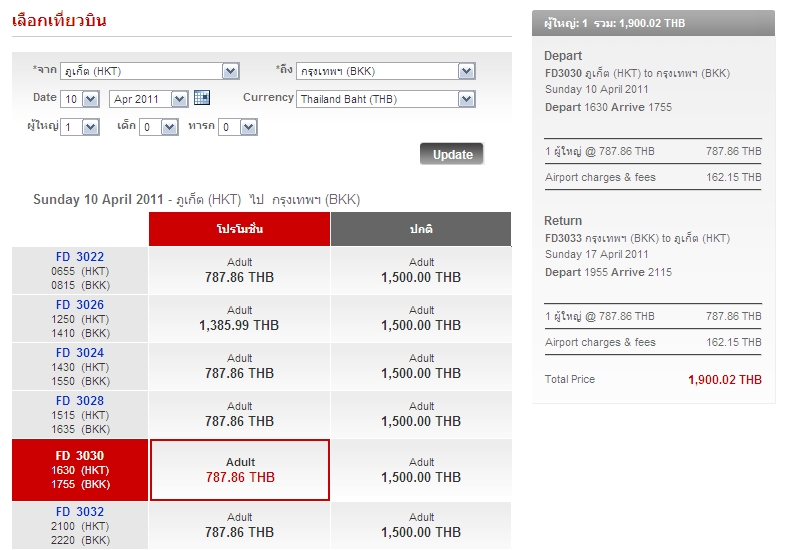
Task: Open the destination dropdown showing BKK
Action: (385, 71)
